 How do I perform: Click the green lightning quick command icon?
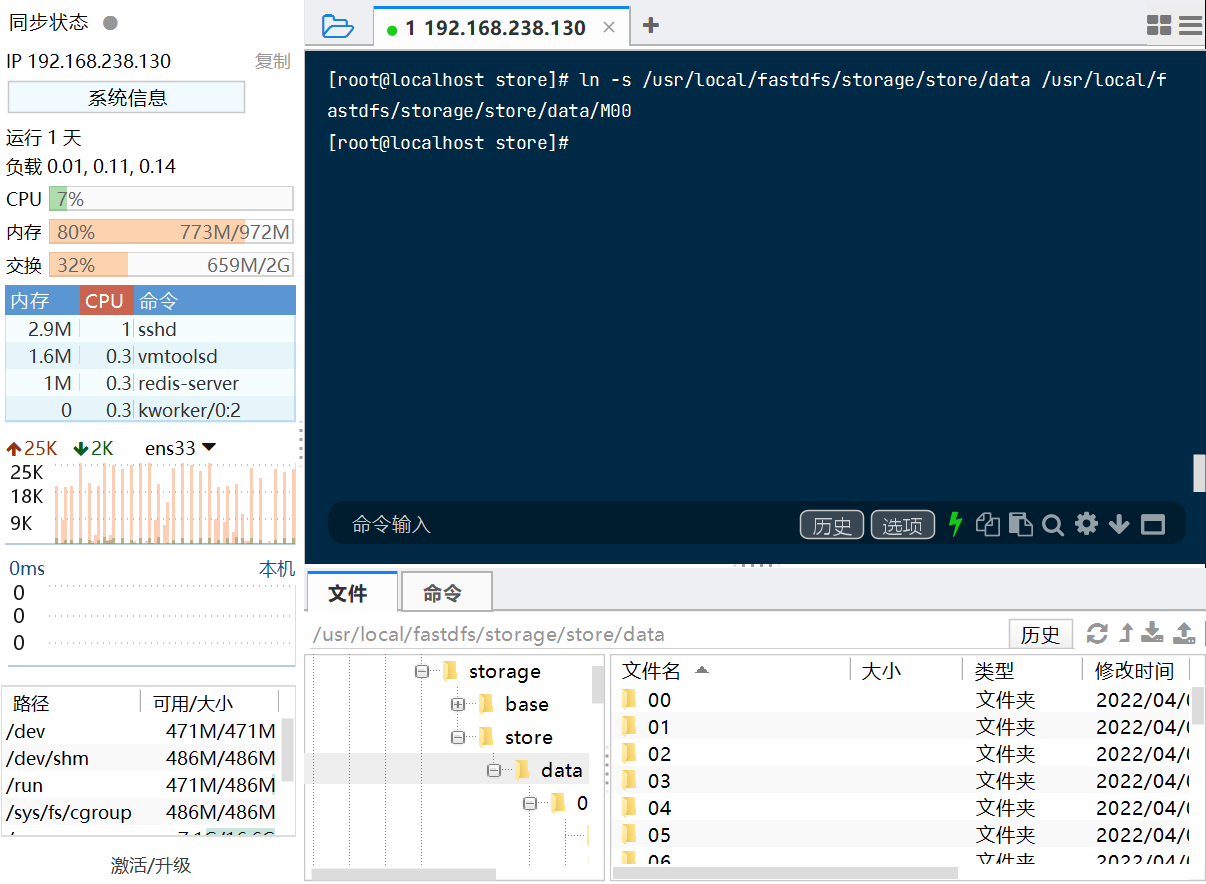tap(955, 524)
